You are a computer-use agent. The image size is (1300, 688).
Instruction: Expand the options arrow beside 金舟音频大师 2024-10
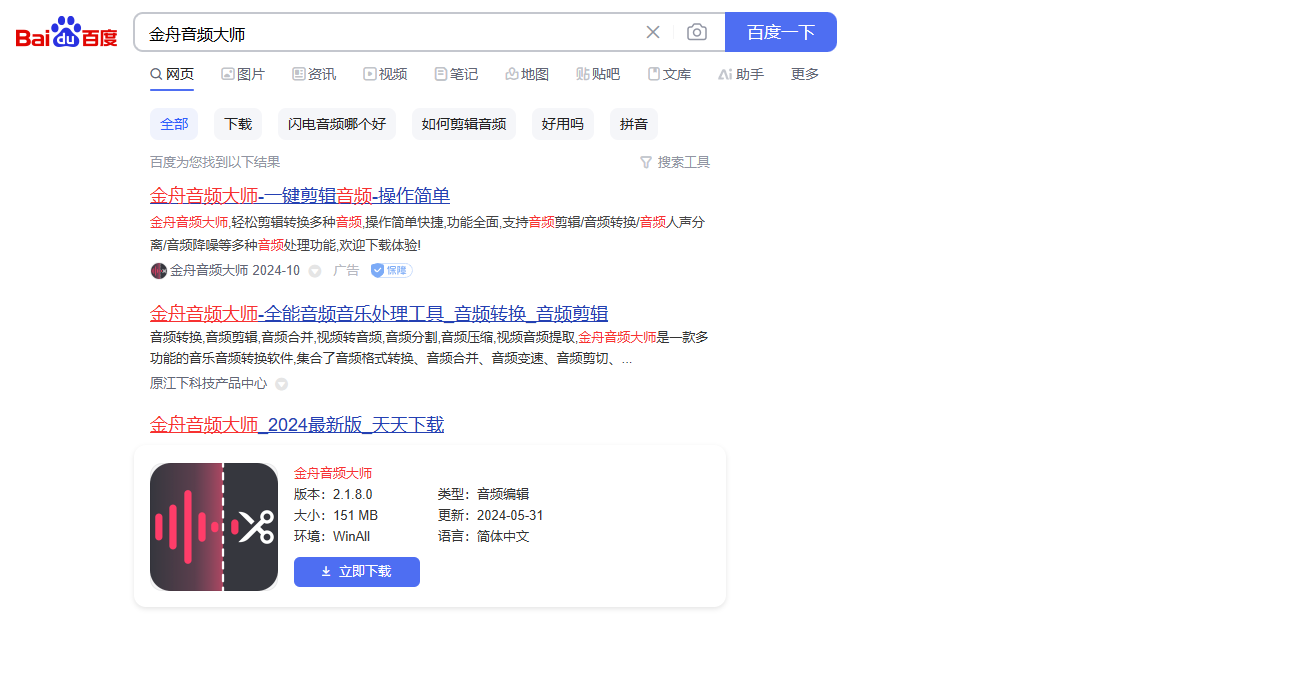tap(314, 270)
